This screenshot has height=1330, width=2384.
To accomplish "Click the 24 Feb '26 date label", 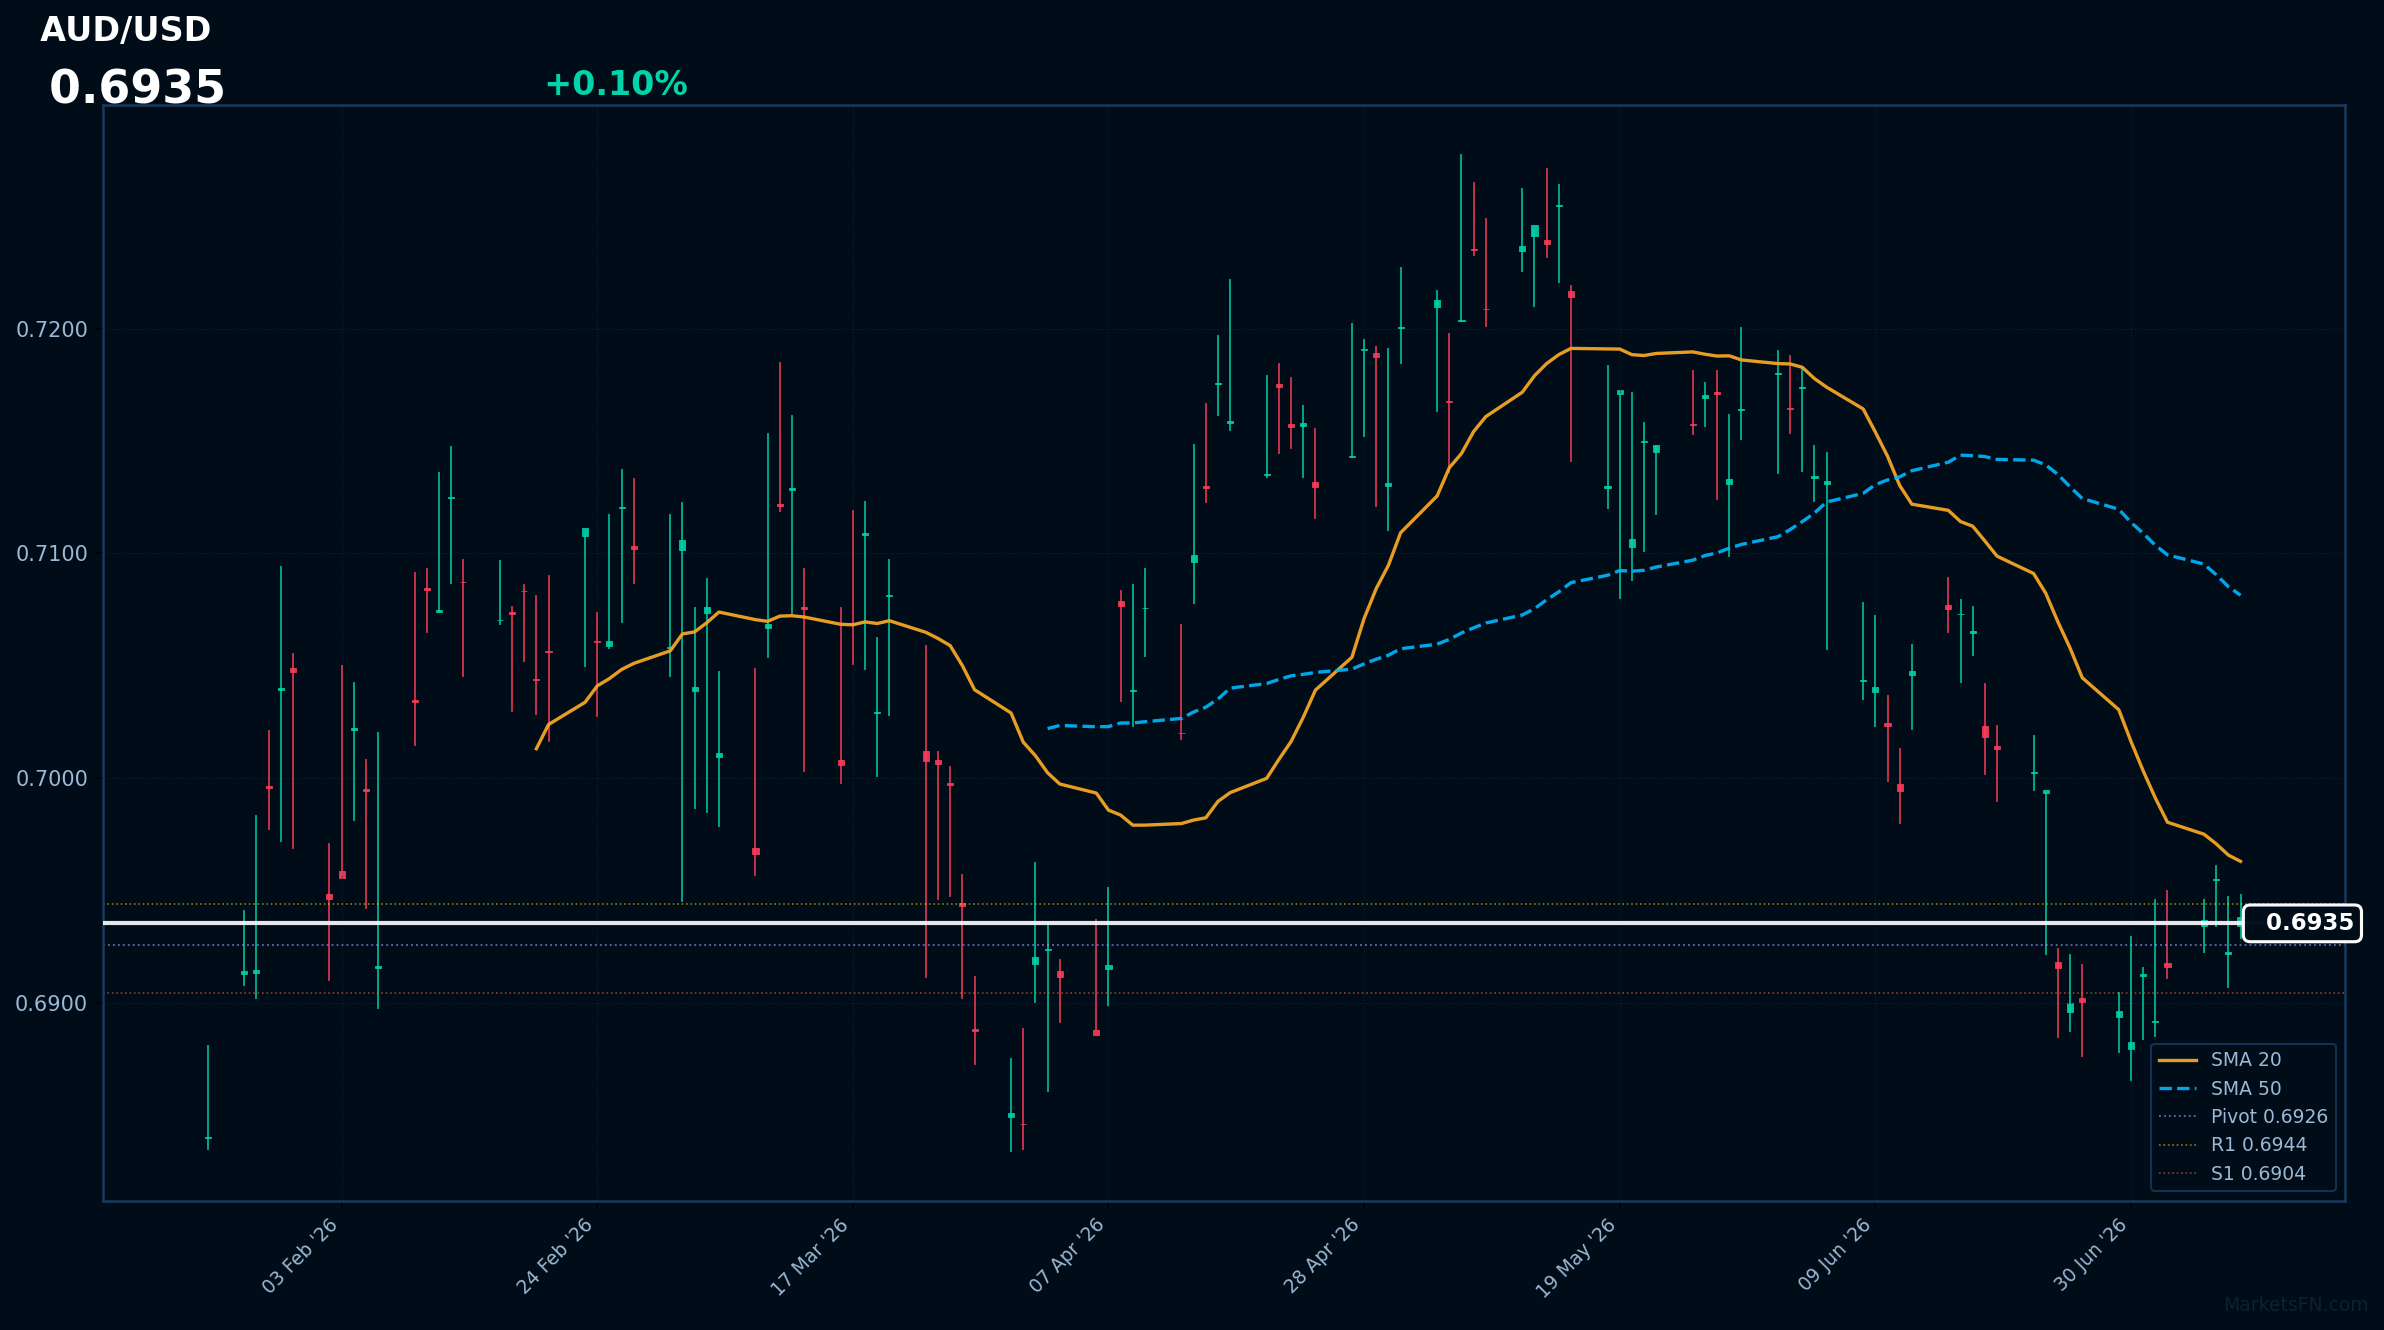I will [555, 1256].
